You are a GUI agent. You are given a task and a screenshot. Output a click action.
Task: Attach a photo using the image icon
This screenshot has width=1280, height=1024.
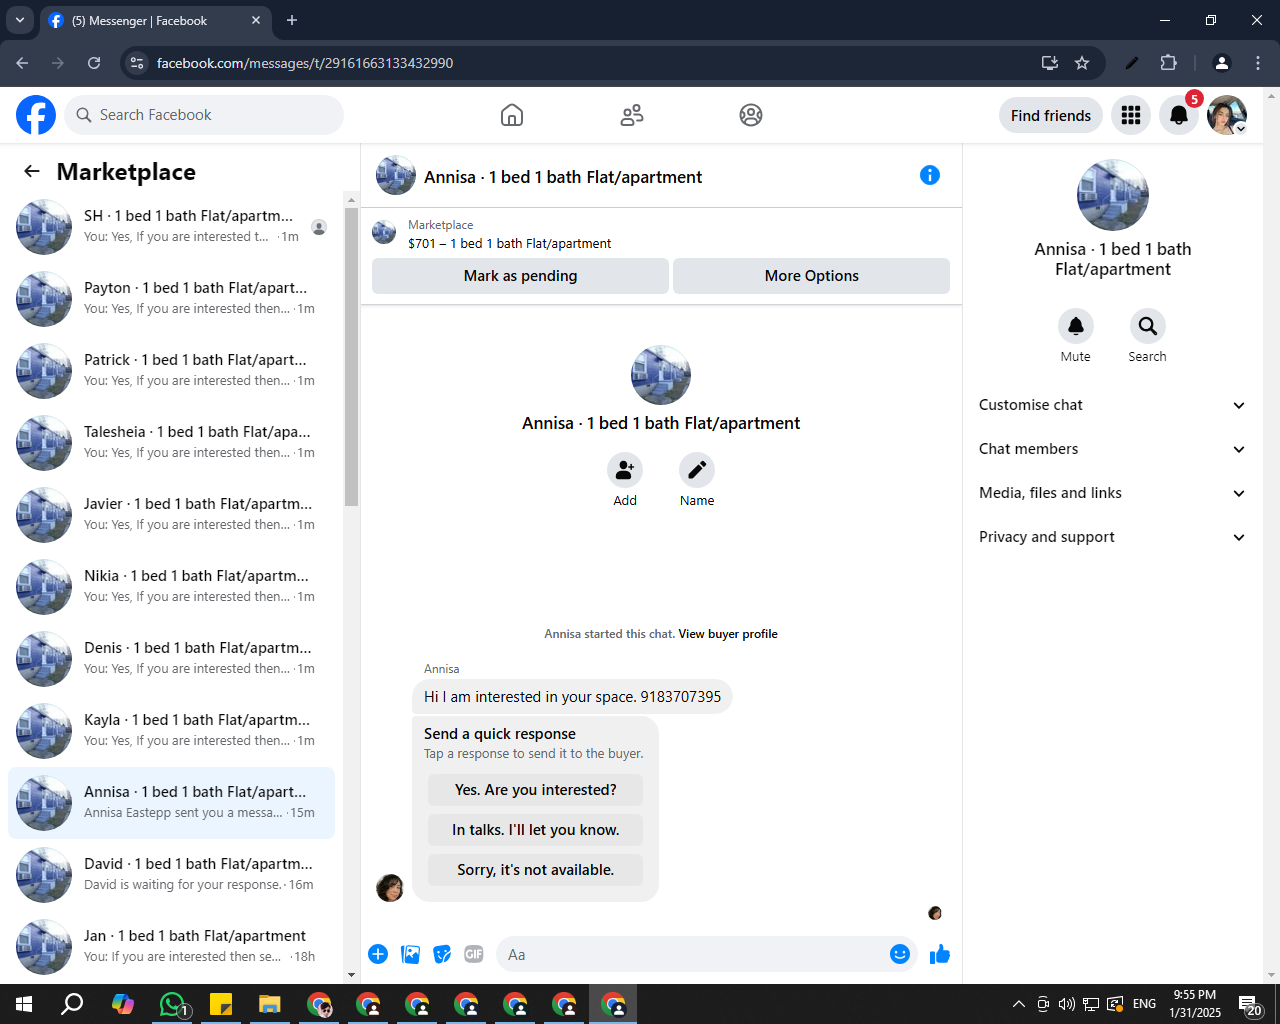coord(410,954)
